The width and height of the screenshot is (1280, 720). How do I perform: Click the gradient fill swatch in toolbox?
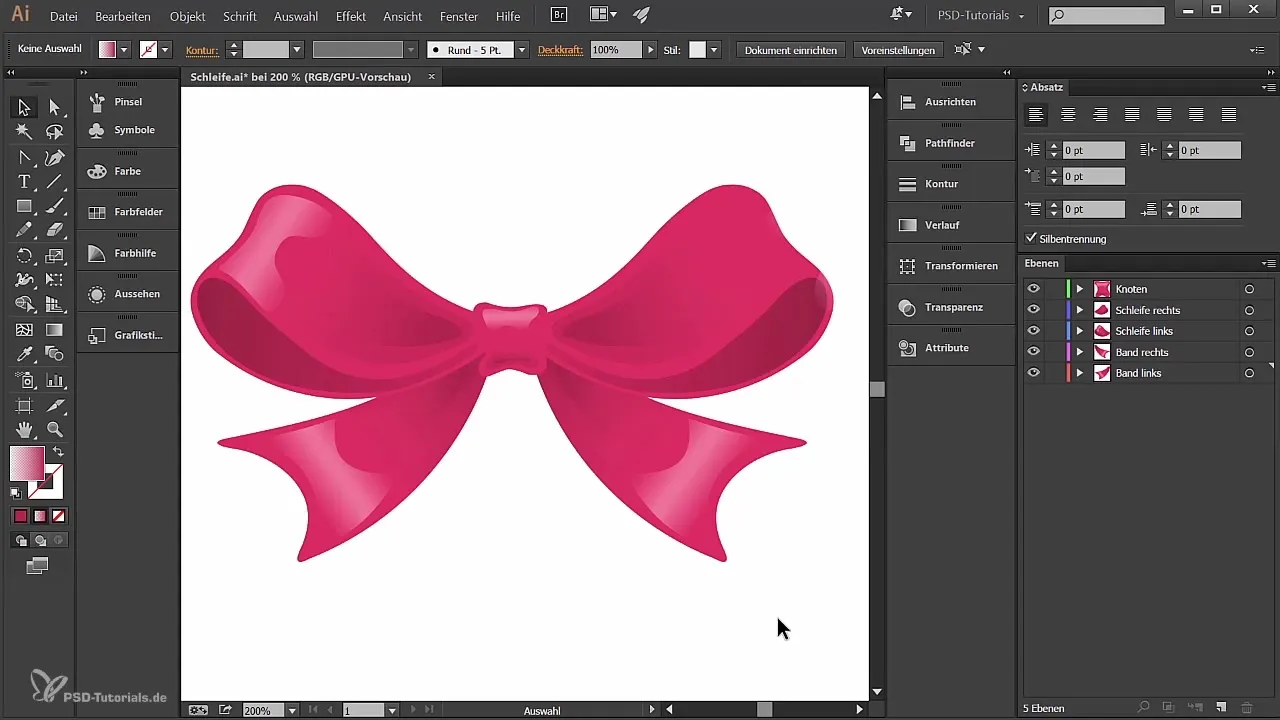pos(27,464)
